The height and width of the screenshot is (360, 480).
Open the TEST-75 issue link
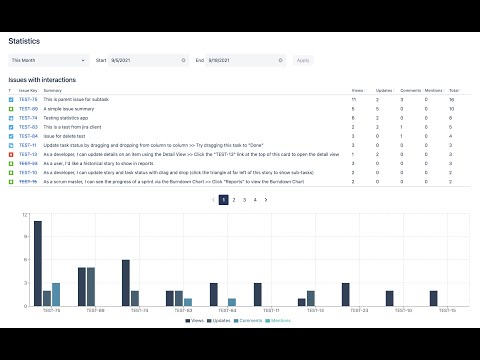point(28,99)
